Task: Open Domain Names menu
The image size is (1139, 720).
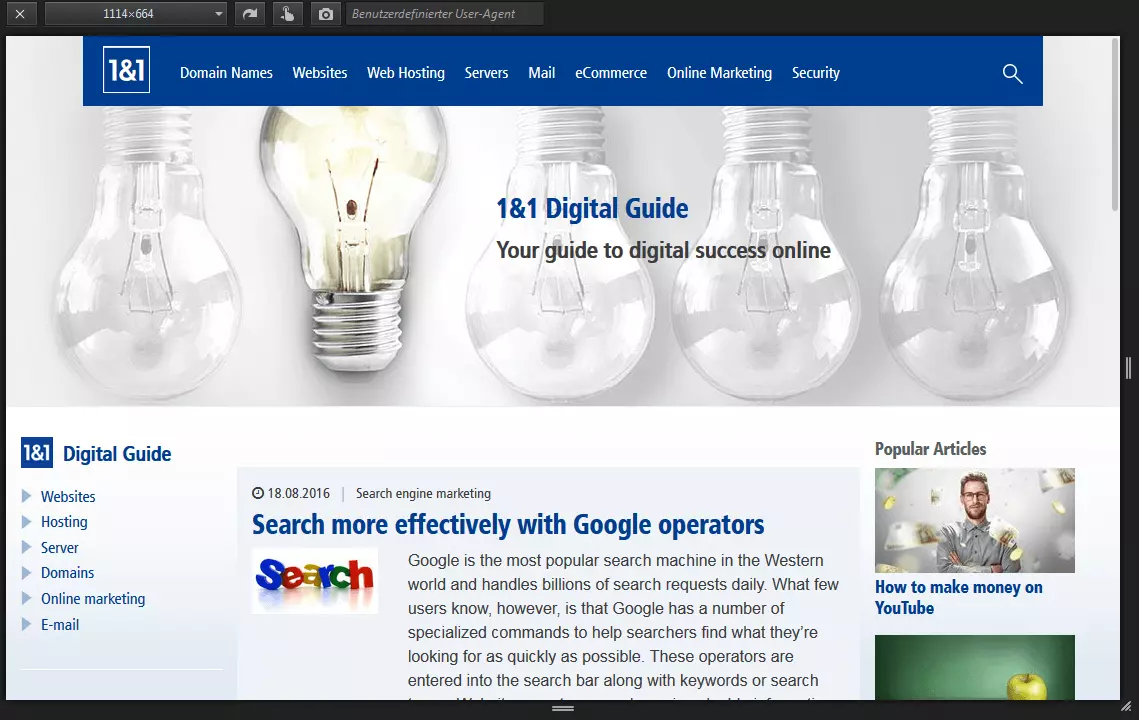Action: pos(226,73)
